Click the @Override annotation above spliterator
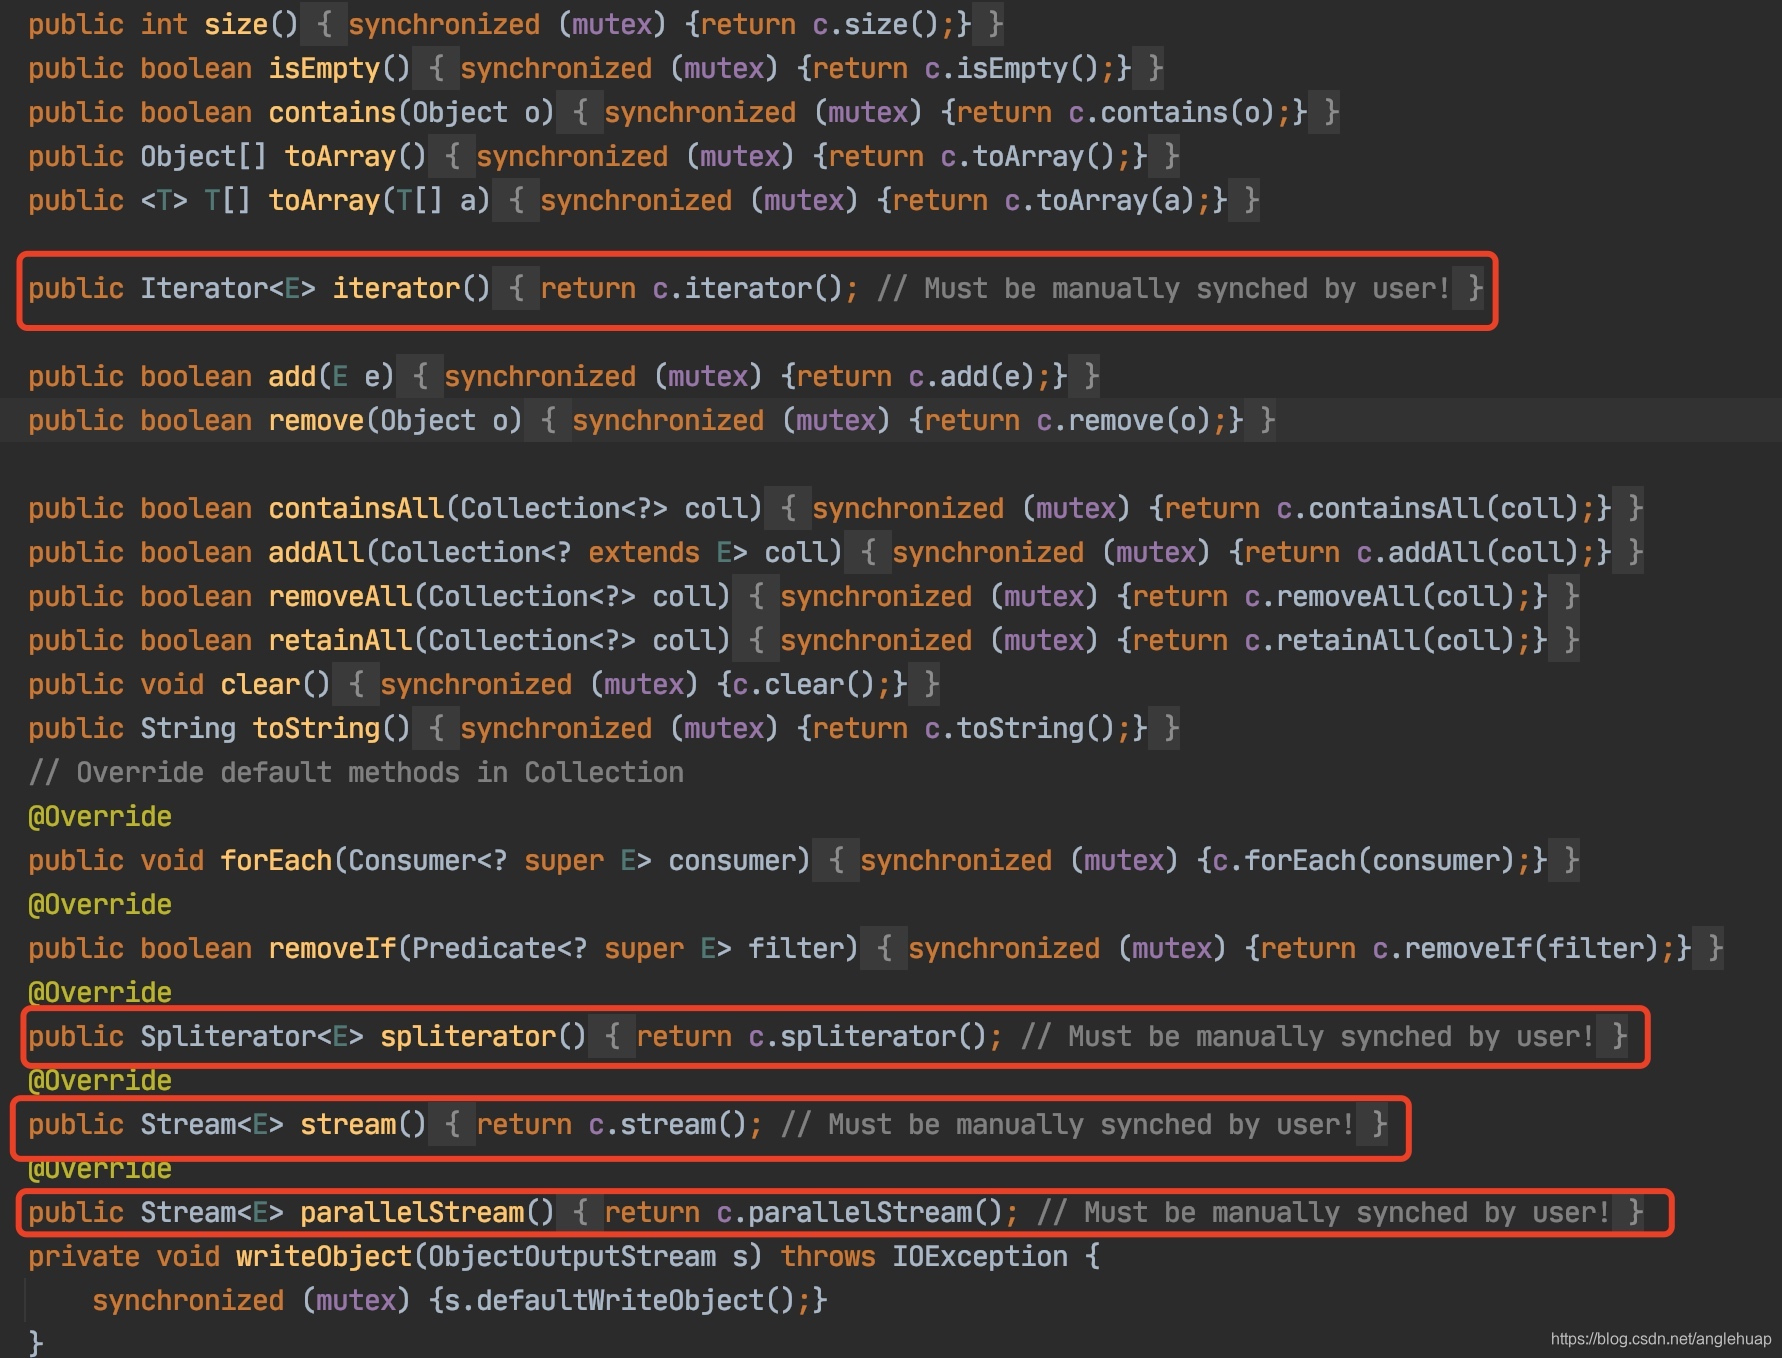The width and height of the screenshot is (1782, 1358). [100, 992]
